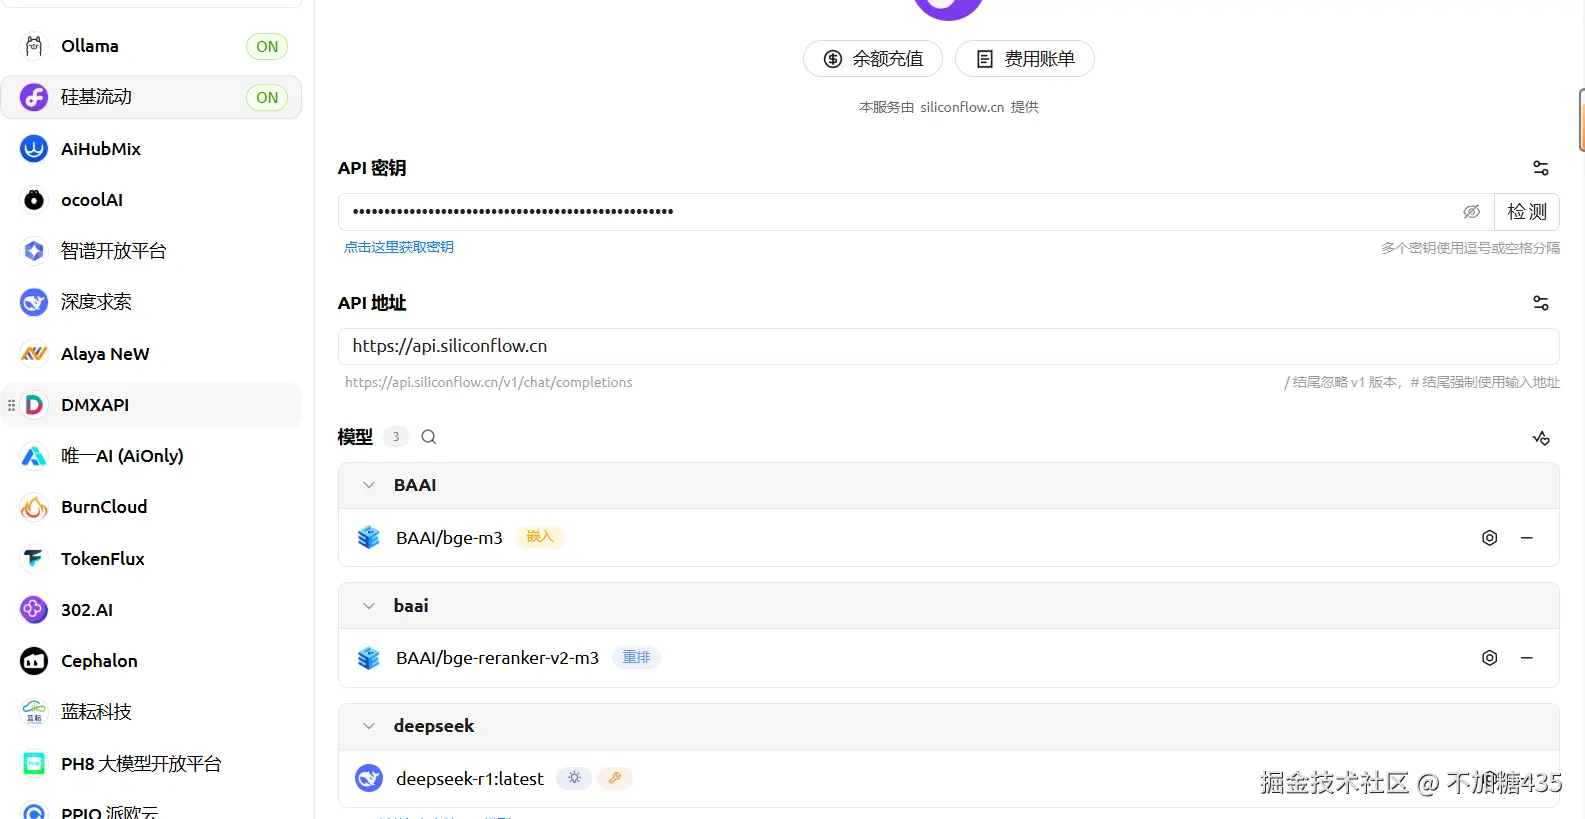
Task: Click 余额充值 button
Action: 873,59
